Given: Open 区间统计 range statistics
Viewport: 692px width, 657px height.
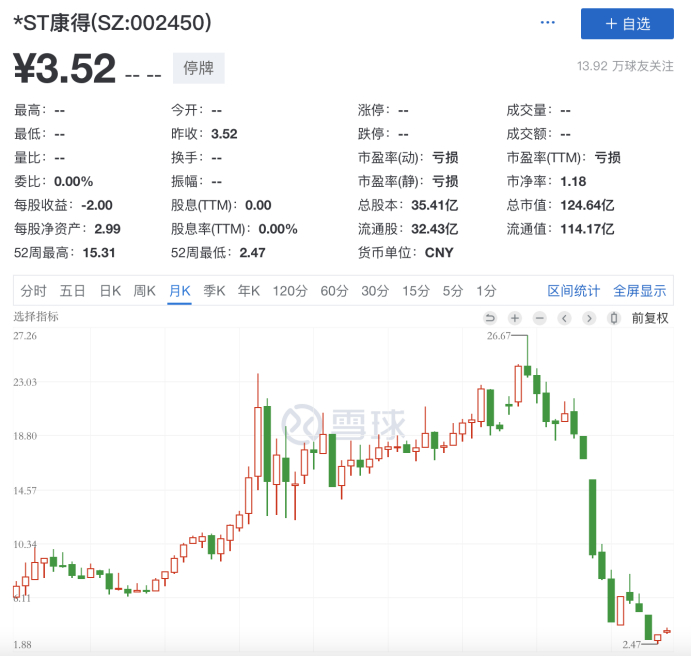Looking at the screenshot, I should click(574, 291).
